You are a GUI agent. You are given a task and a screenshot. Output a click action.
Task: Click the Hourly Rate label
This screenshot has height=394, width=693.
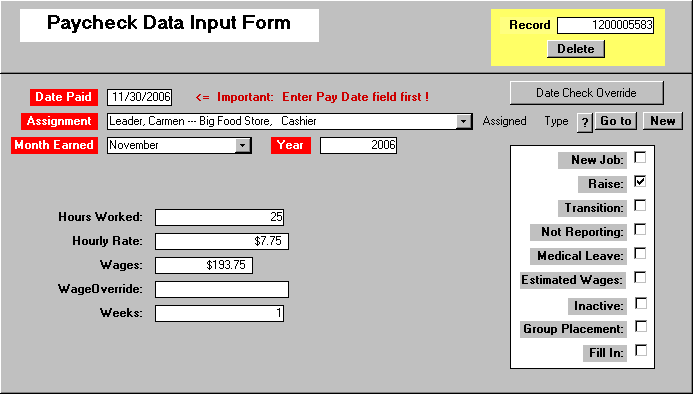point(107,241)
